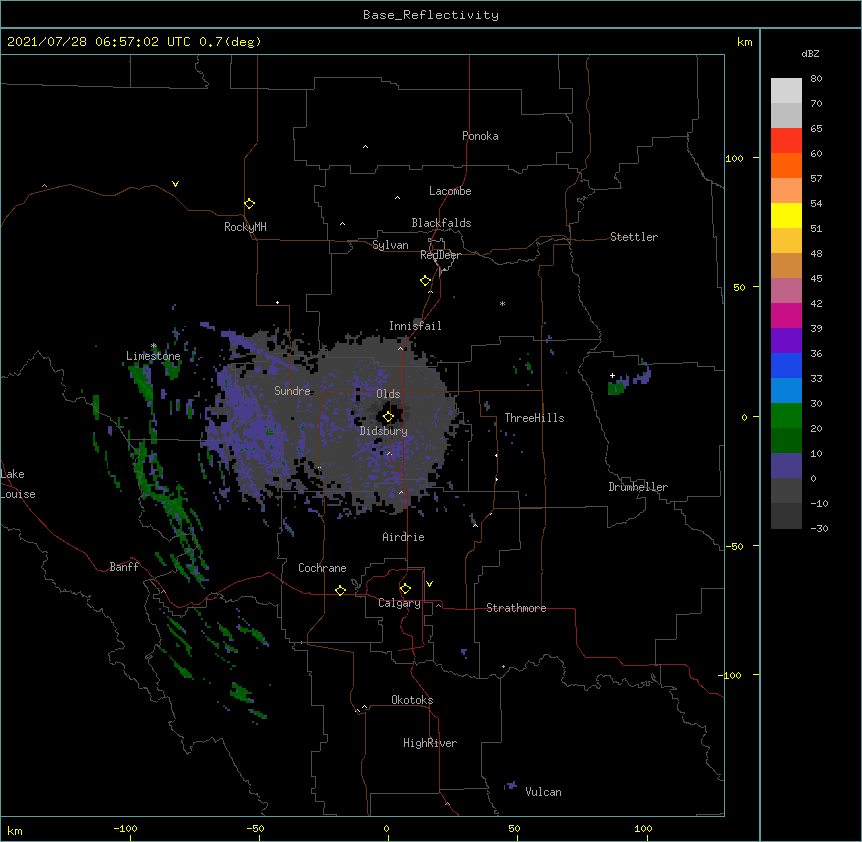Click the -30 value in the dBZ legend
The height and width of the screenshot is (842, 862).
tap(819, 529)
